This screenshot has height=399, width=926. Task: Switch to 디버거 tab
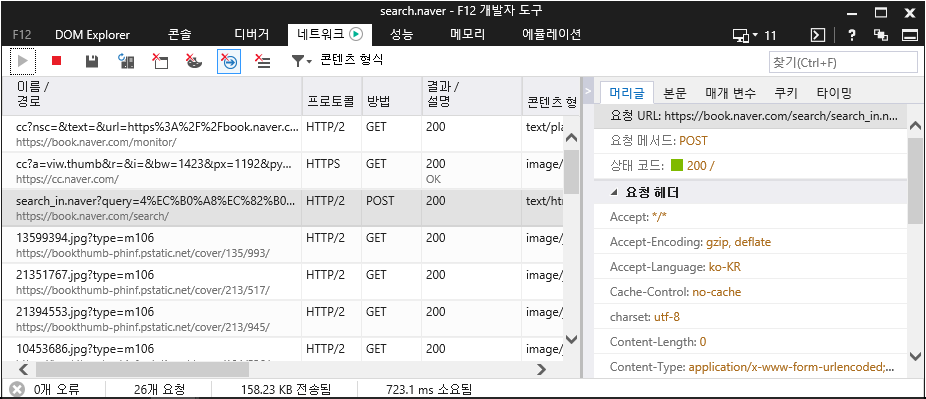pyautogui.click(x=252, y=35)
